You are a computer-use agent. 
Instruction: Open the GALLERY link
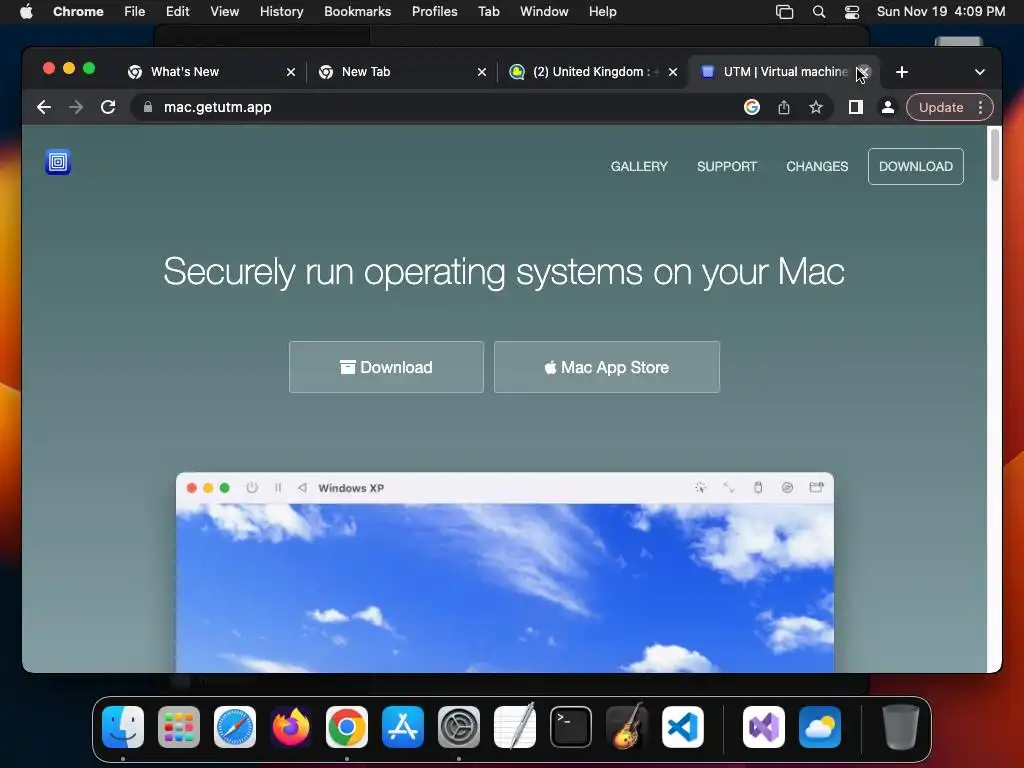(x=639, y=167)
